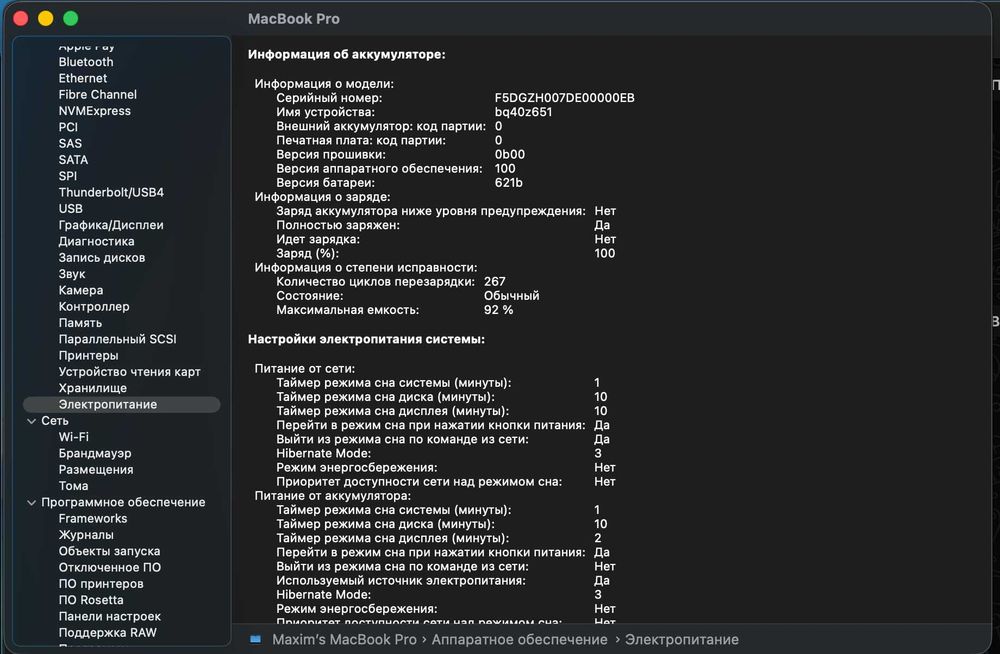This screenshot has width=1000, height=654.
Task: Click the computer icon in path bar
Action: point(255,639)
